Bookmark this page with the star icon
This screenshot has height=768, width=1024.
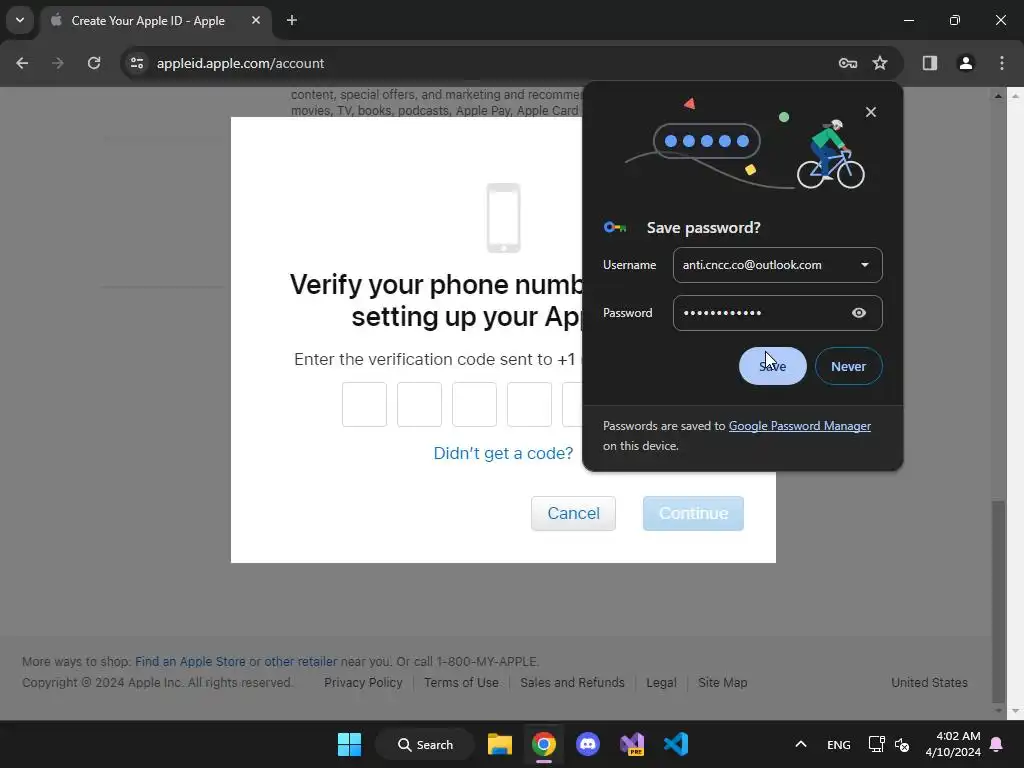(x=880, y=63)
